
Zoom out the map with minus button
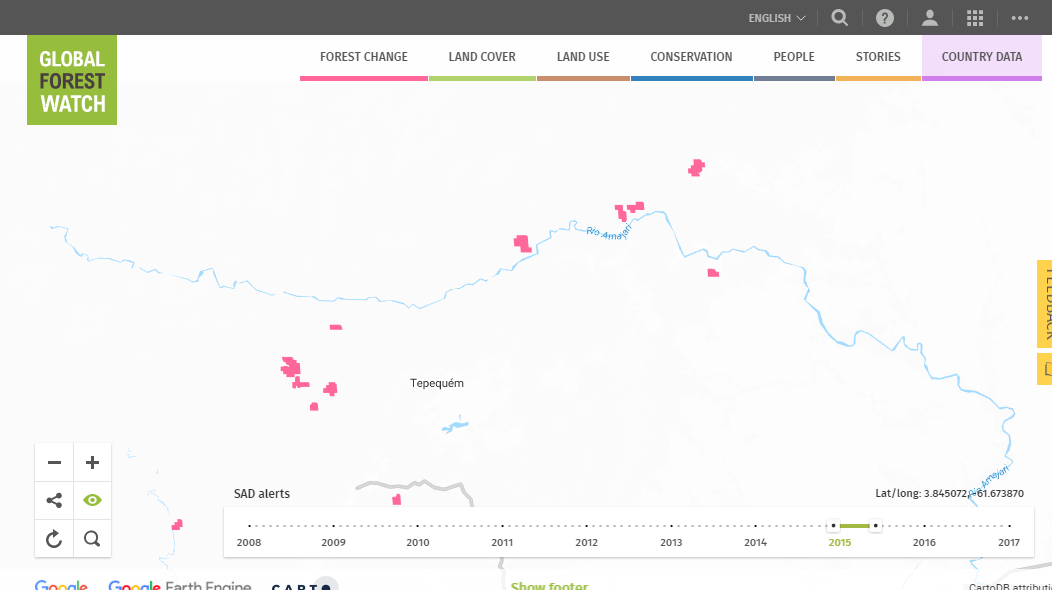54,462
